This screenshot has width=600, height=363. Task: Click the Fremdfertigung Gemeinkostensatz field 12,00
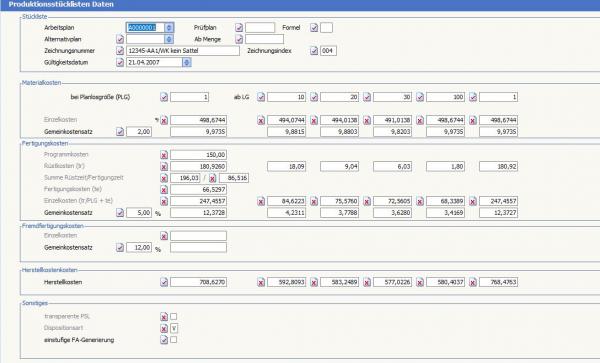coord(139,247)
